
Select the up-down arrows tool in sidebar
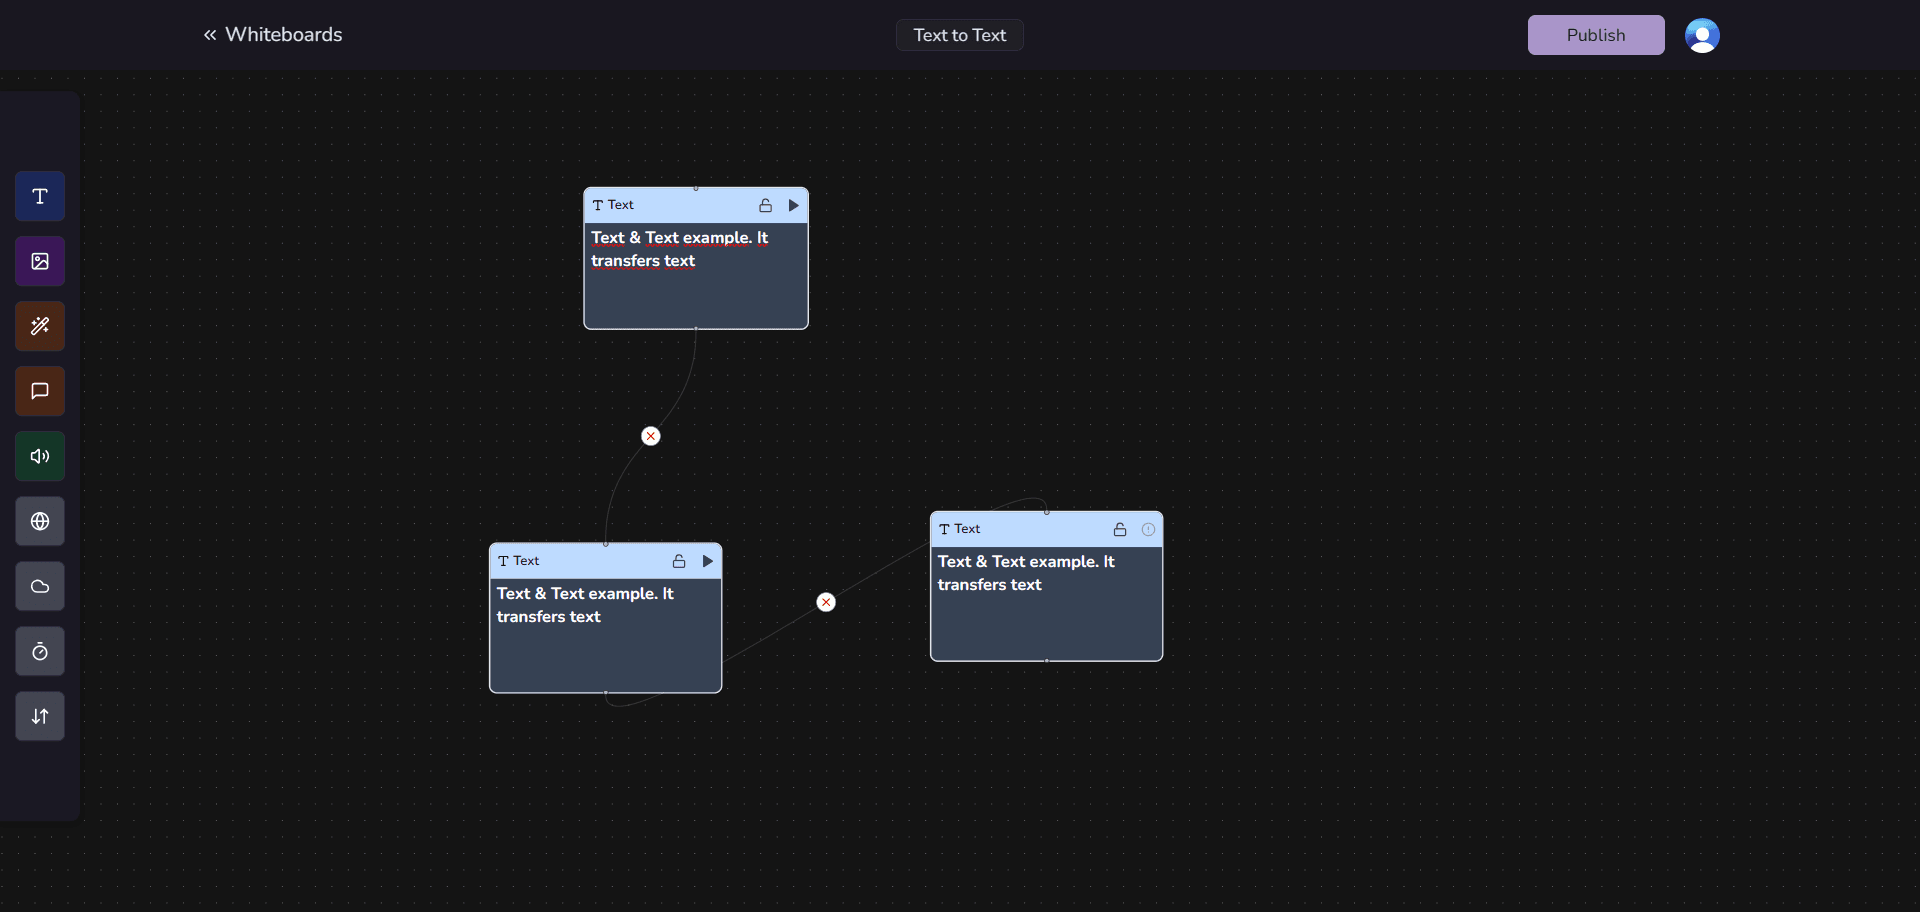pos(40,716)
